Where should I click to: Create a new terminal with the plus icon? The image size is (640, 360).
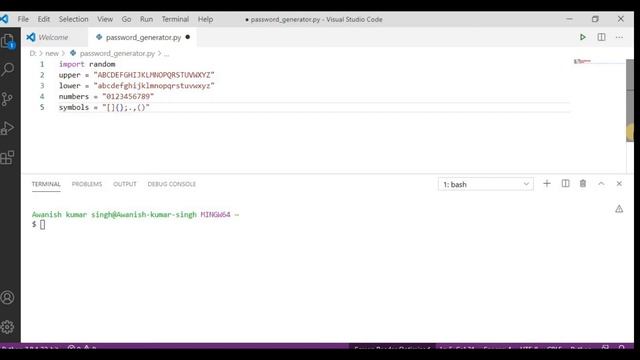click(547, 184)
